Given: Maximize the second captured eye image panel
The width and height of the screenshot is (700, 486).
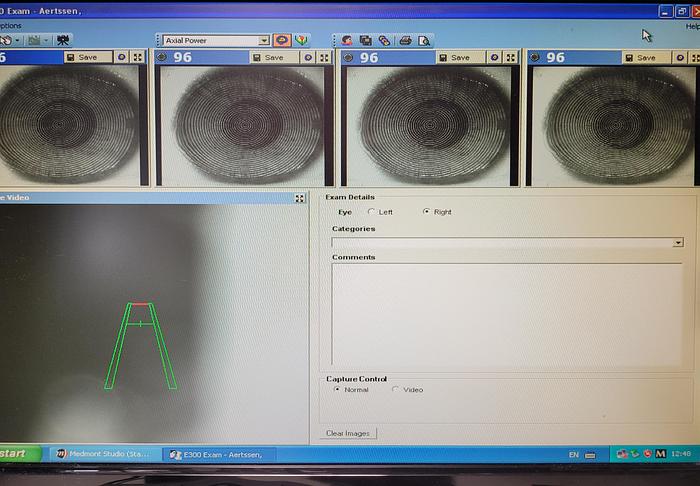Looking at the screenshot, I should [x=324, y=58].
